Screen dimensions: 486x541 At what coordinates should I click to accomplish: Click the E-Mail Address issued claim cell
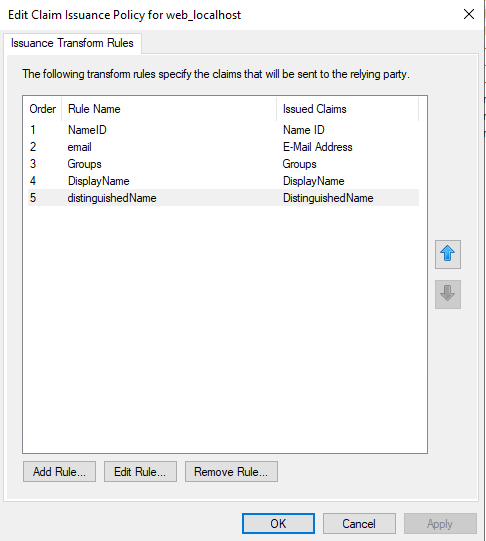(x=318, y=147)
